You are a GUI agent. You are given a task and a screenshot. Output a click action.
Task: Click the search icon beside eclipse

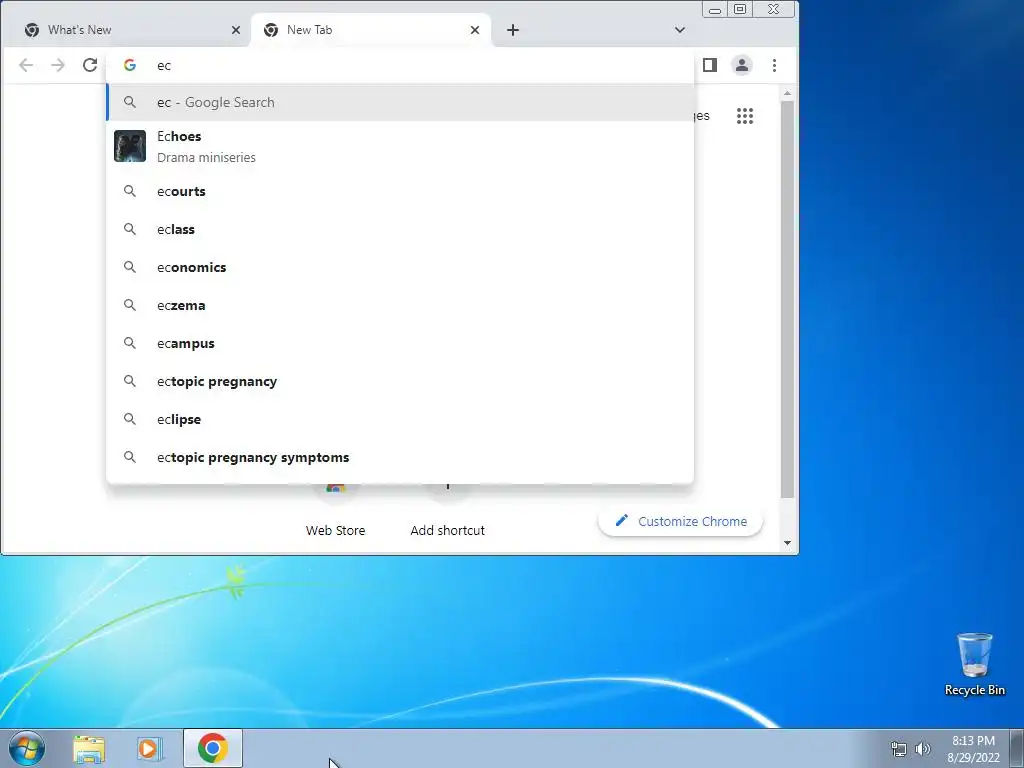click(x=130, y=419)
